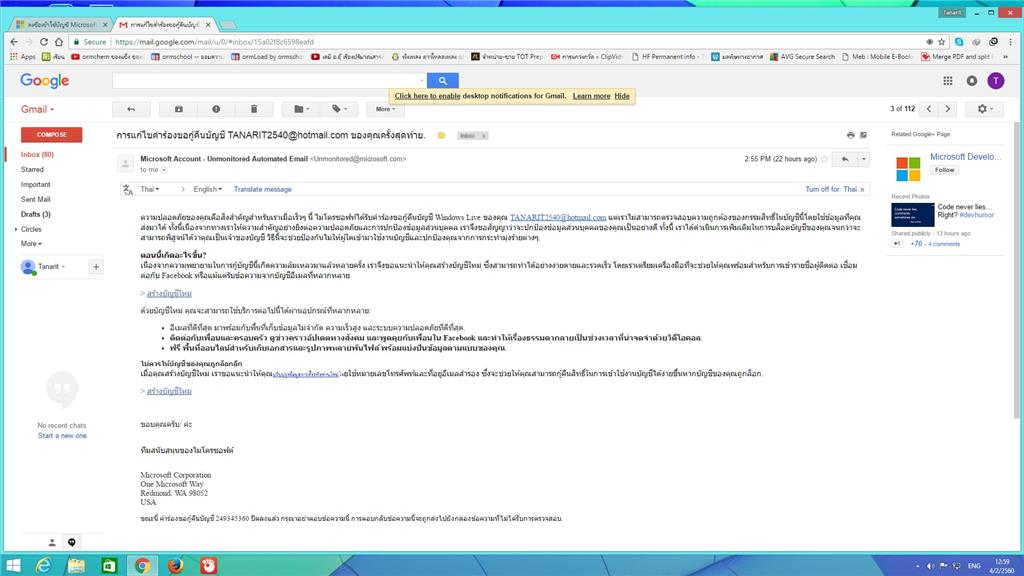Go to the older email arrow
Screen dimensions: 1024x576
tap(948, 109)
